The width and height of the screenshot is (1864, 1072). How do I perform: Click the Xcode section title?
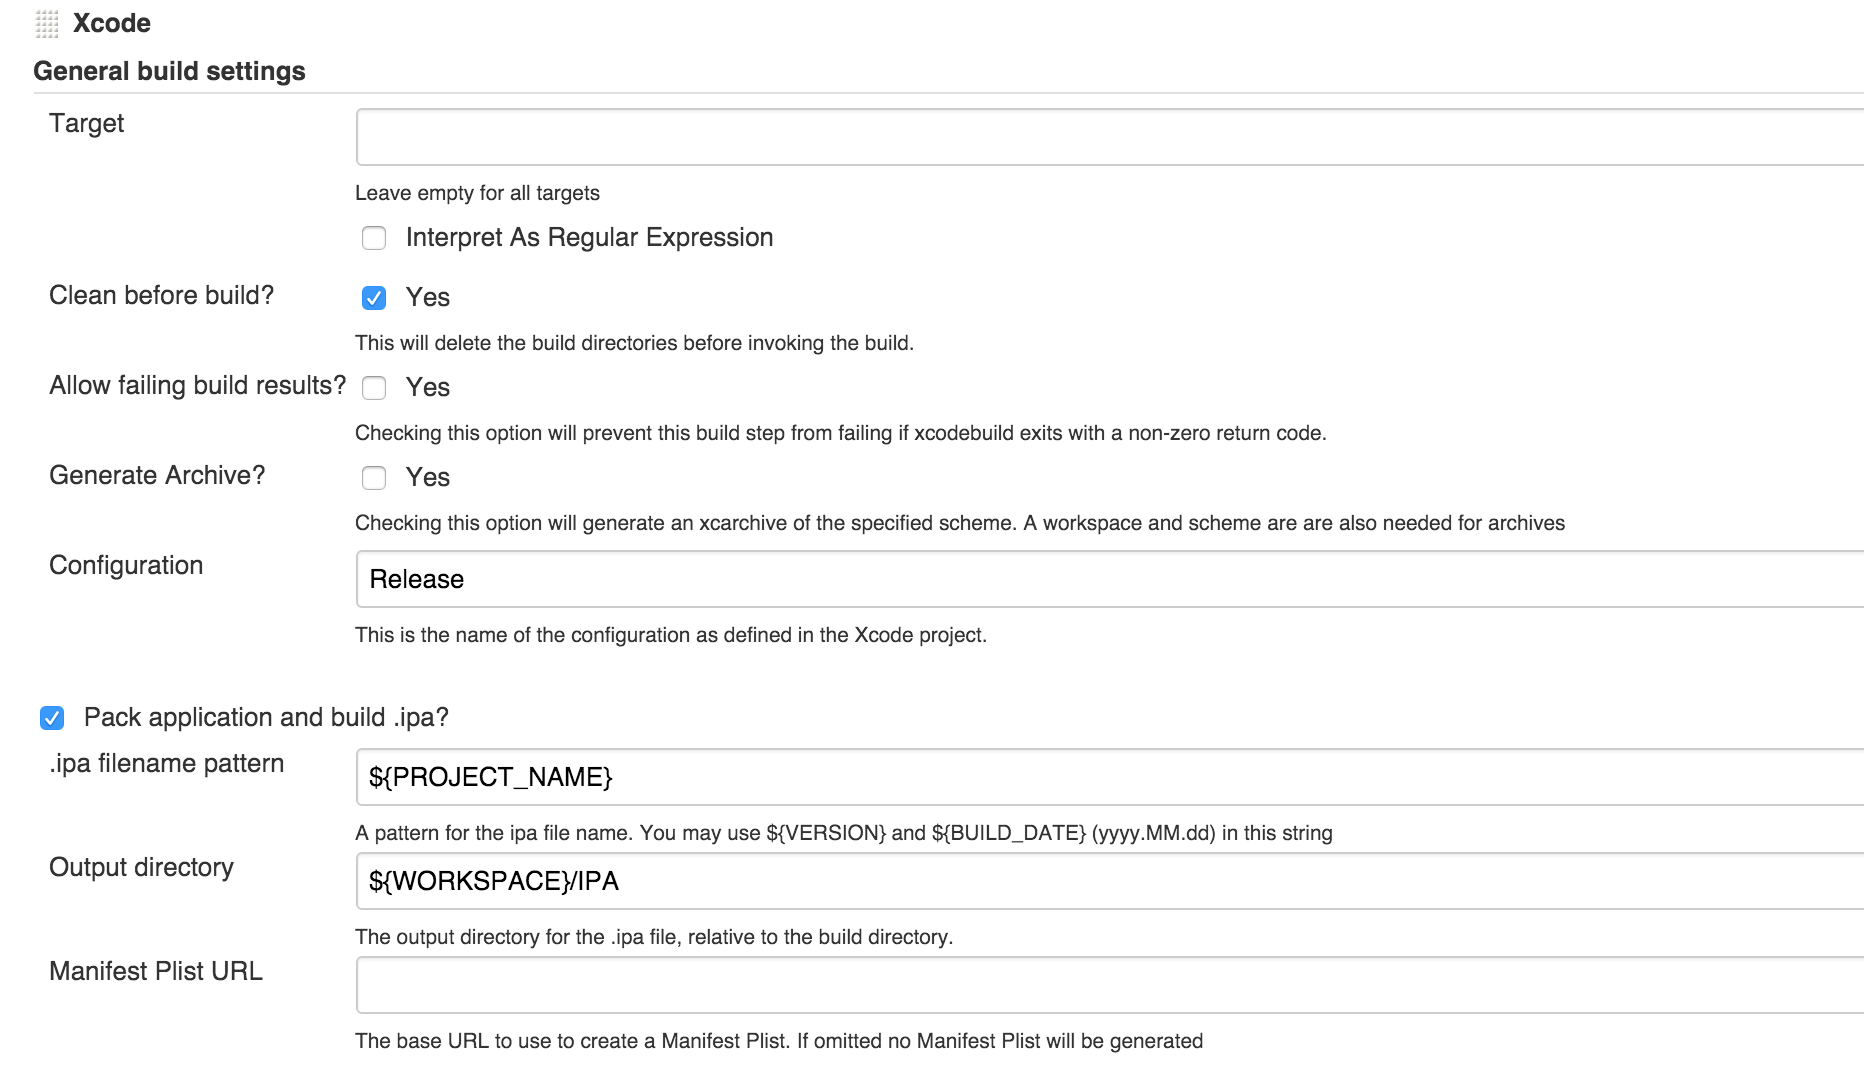pyautogui.click(x=112, y=23)
